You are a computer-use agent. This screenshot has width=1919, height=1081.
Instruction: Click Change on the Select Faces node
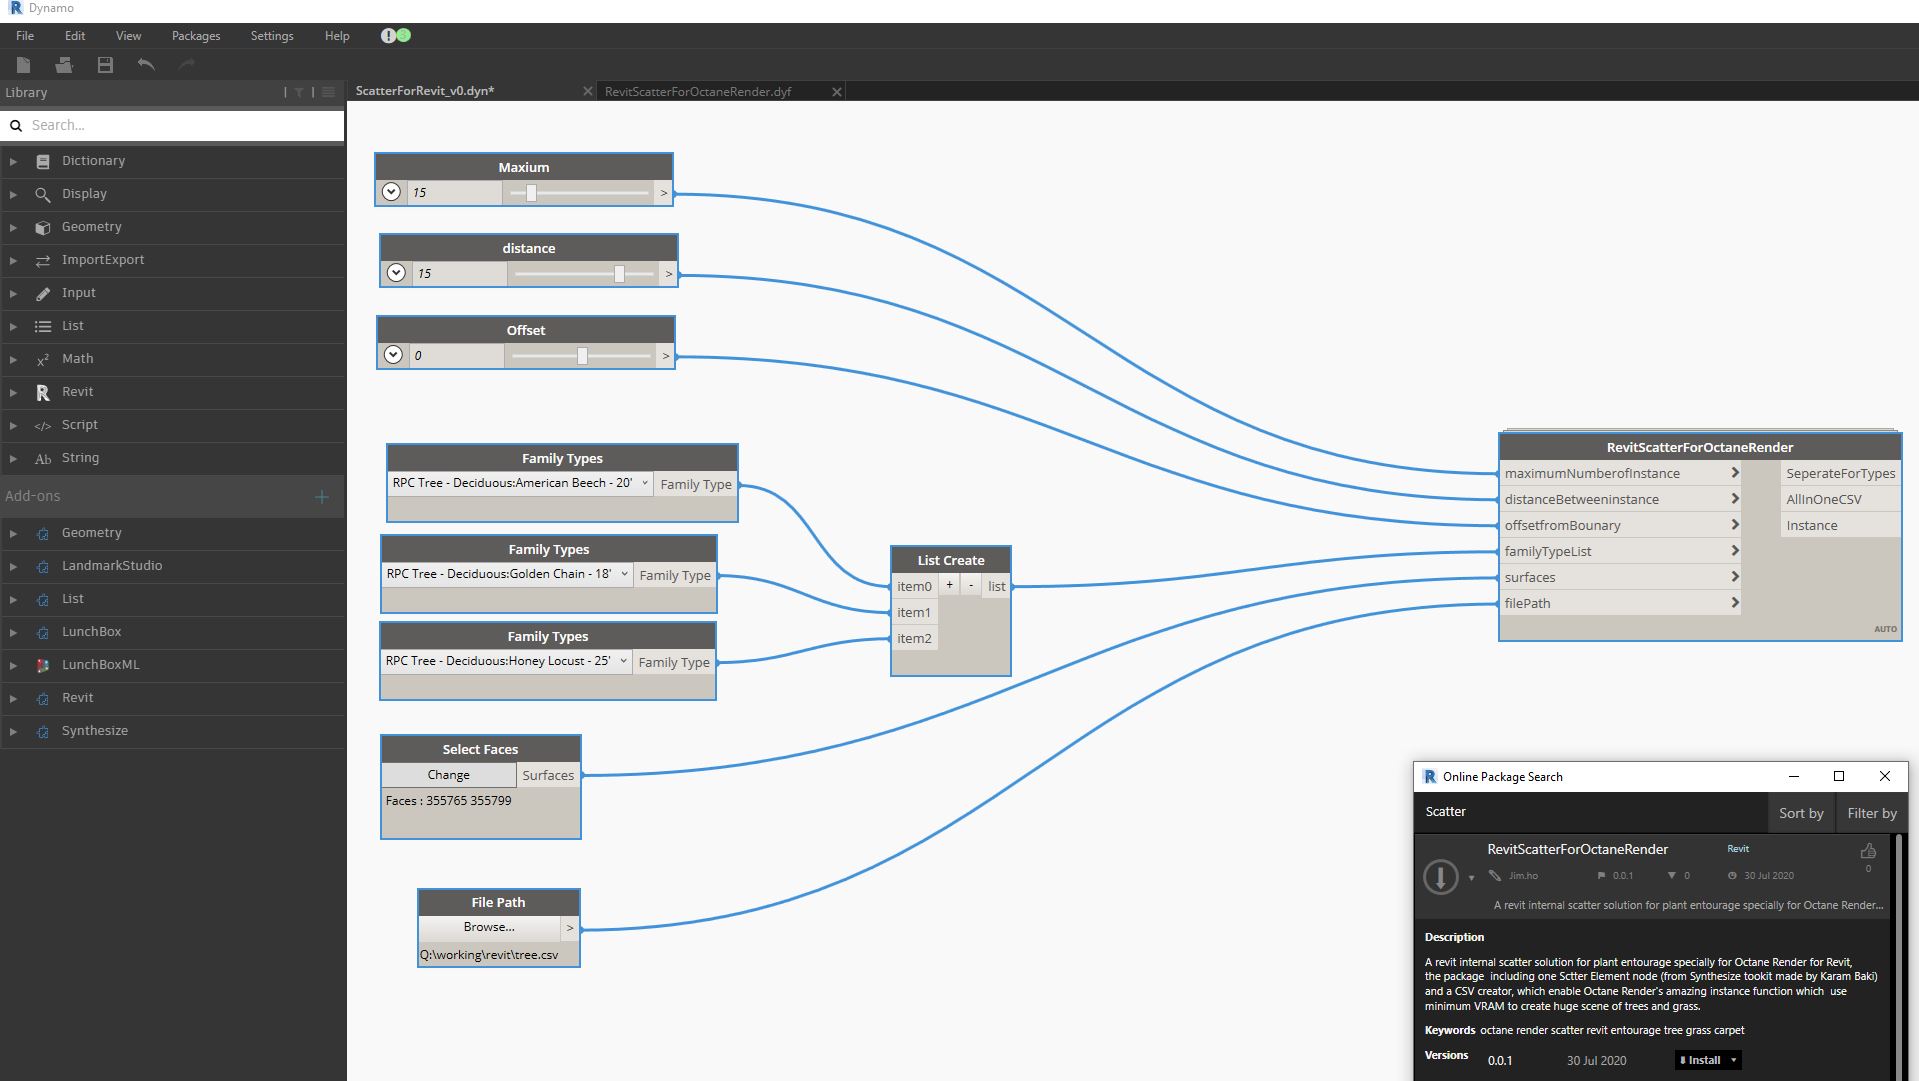[448, 775]
